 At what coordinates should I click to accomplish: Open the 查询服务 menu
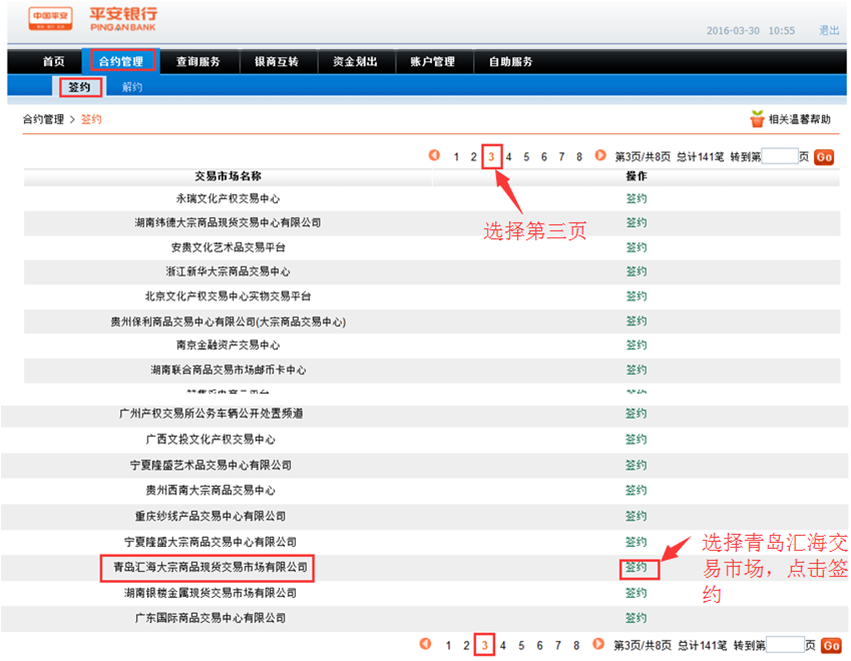coord(198,61)
